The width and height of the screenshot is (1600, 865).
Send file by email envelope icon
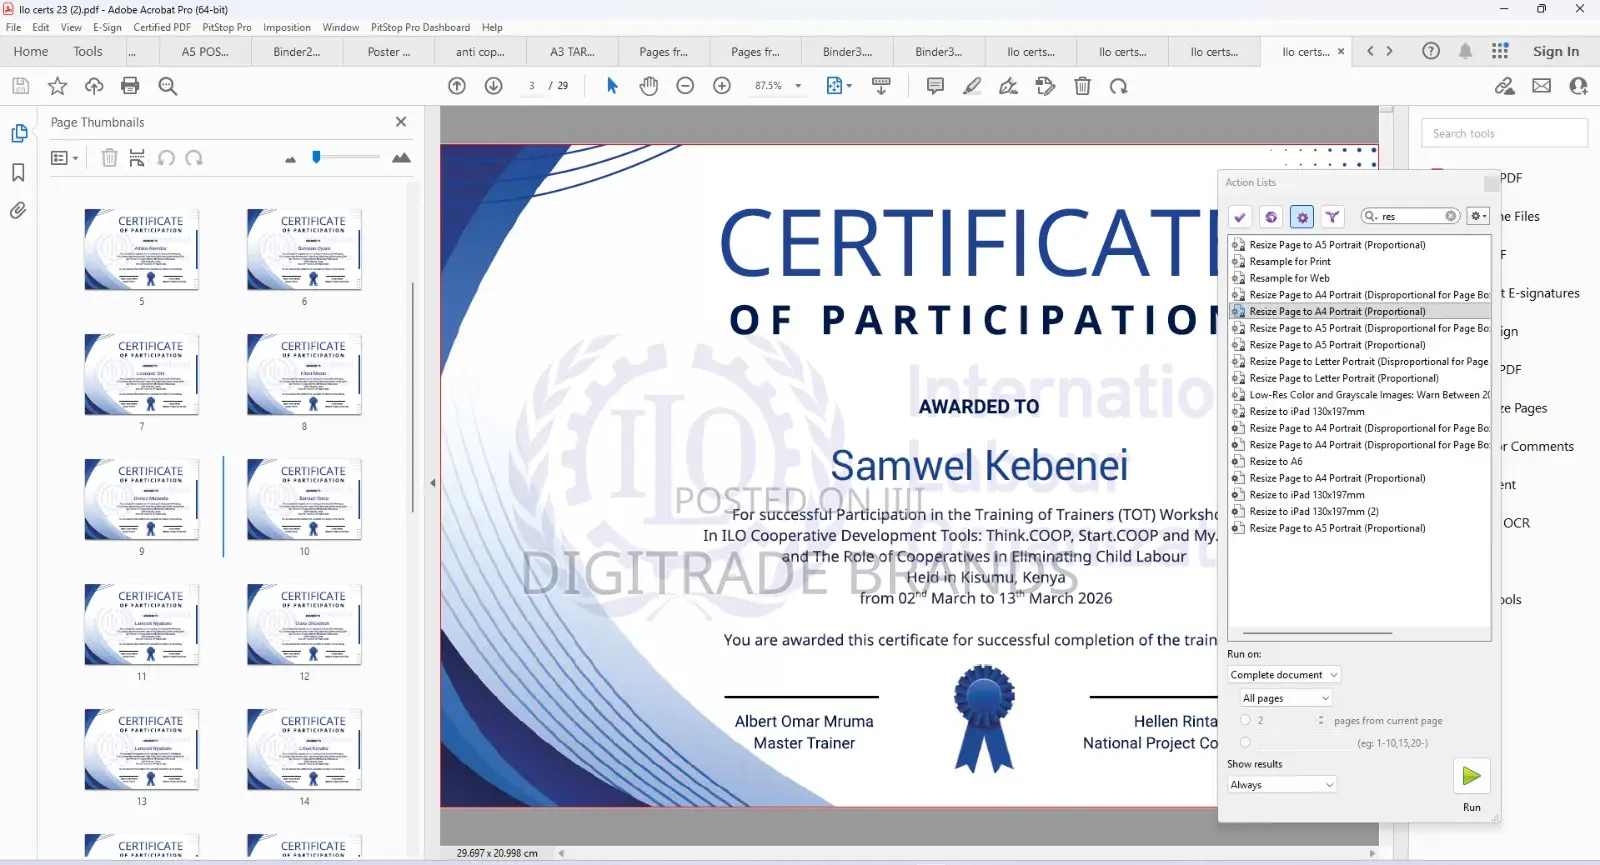[x=1542, y=86]
